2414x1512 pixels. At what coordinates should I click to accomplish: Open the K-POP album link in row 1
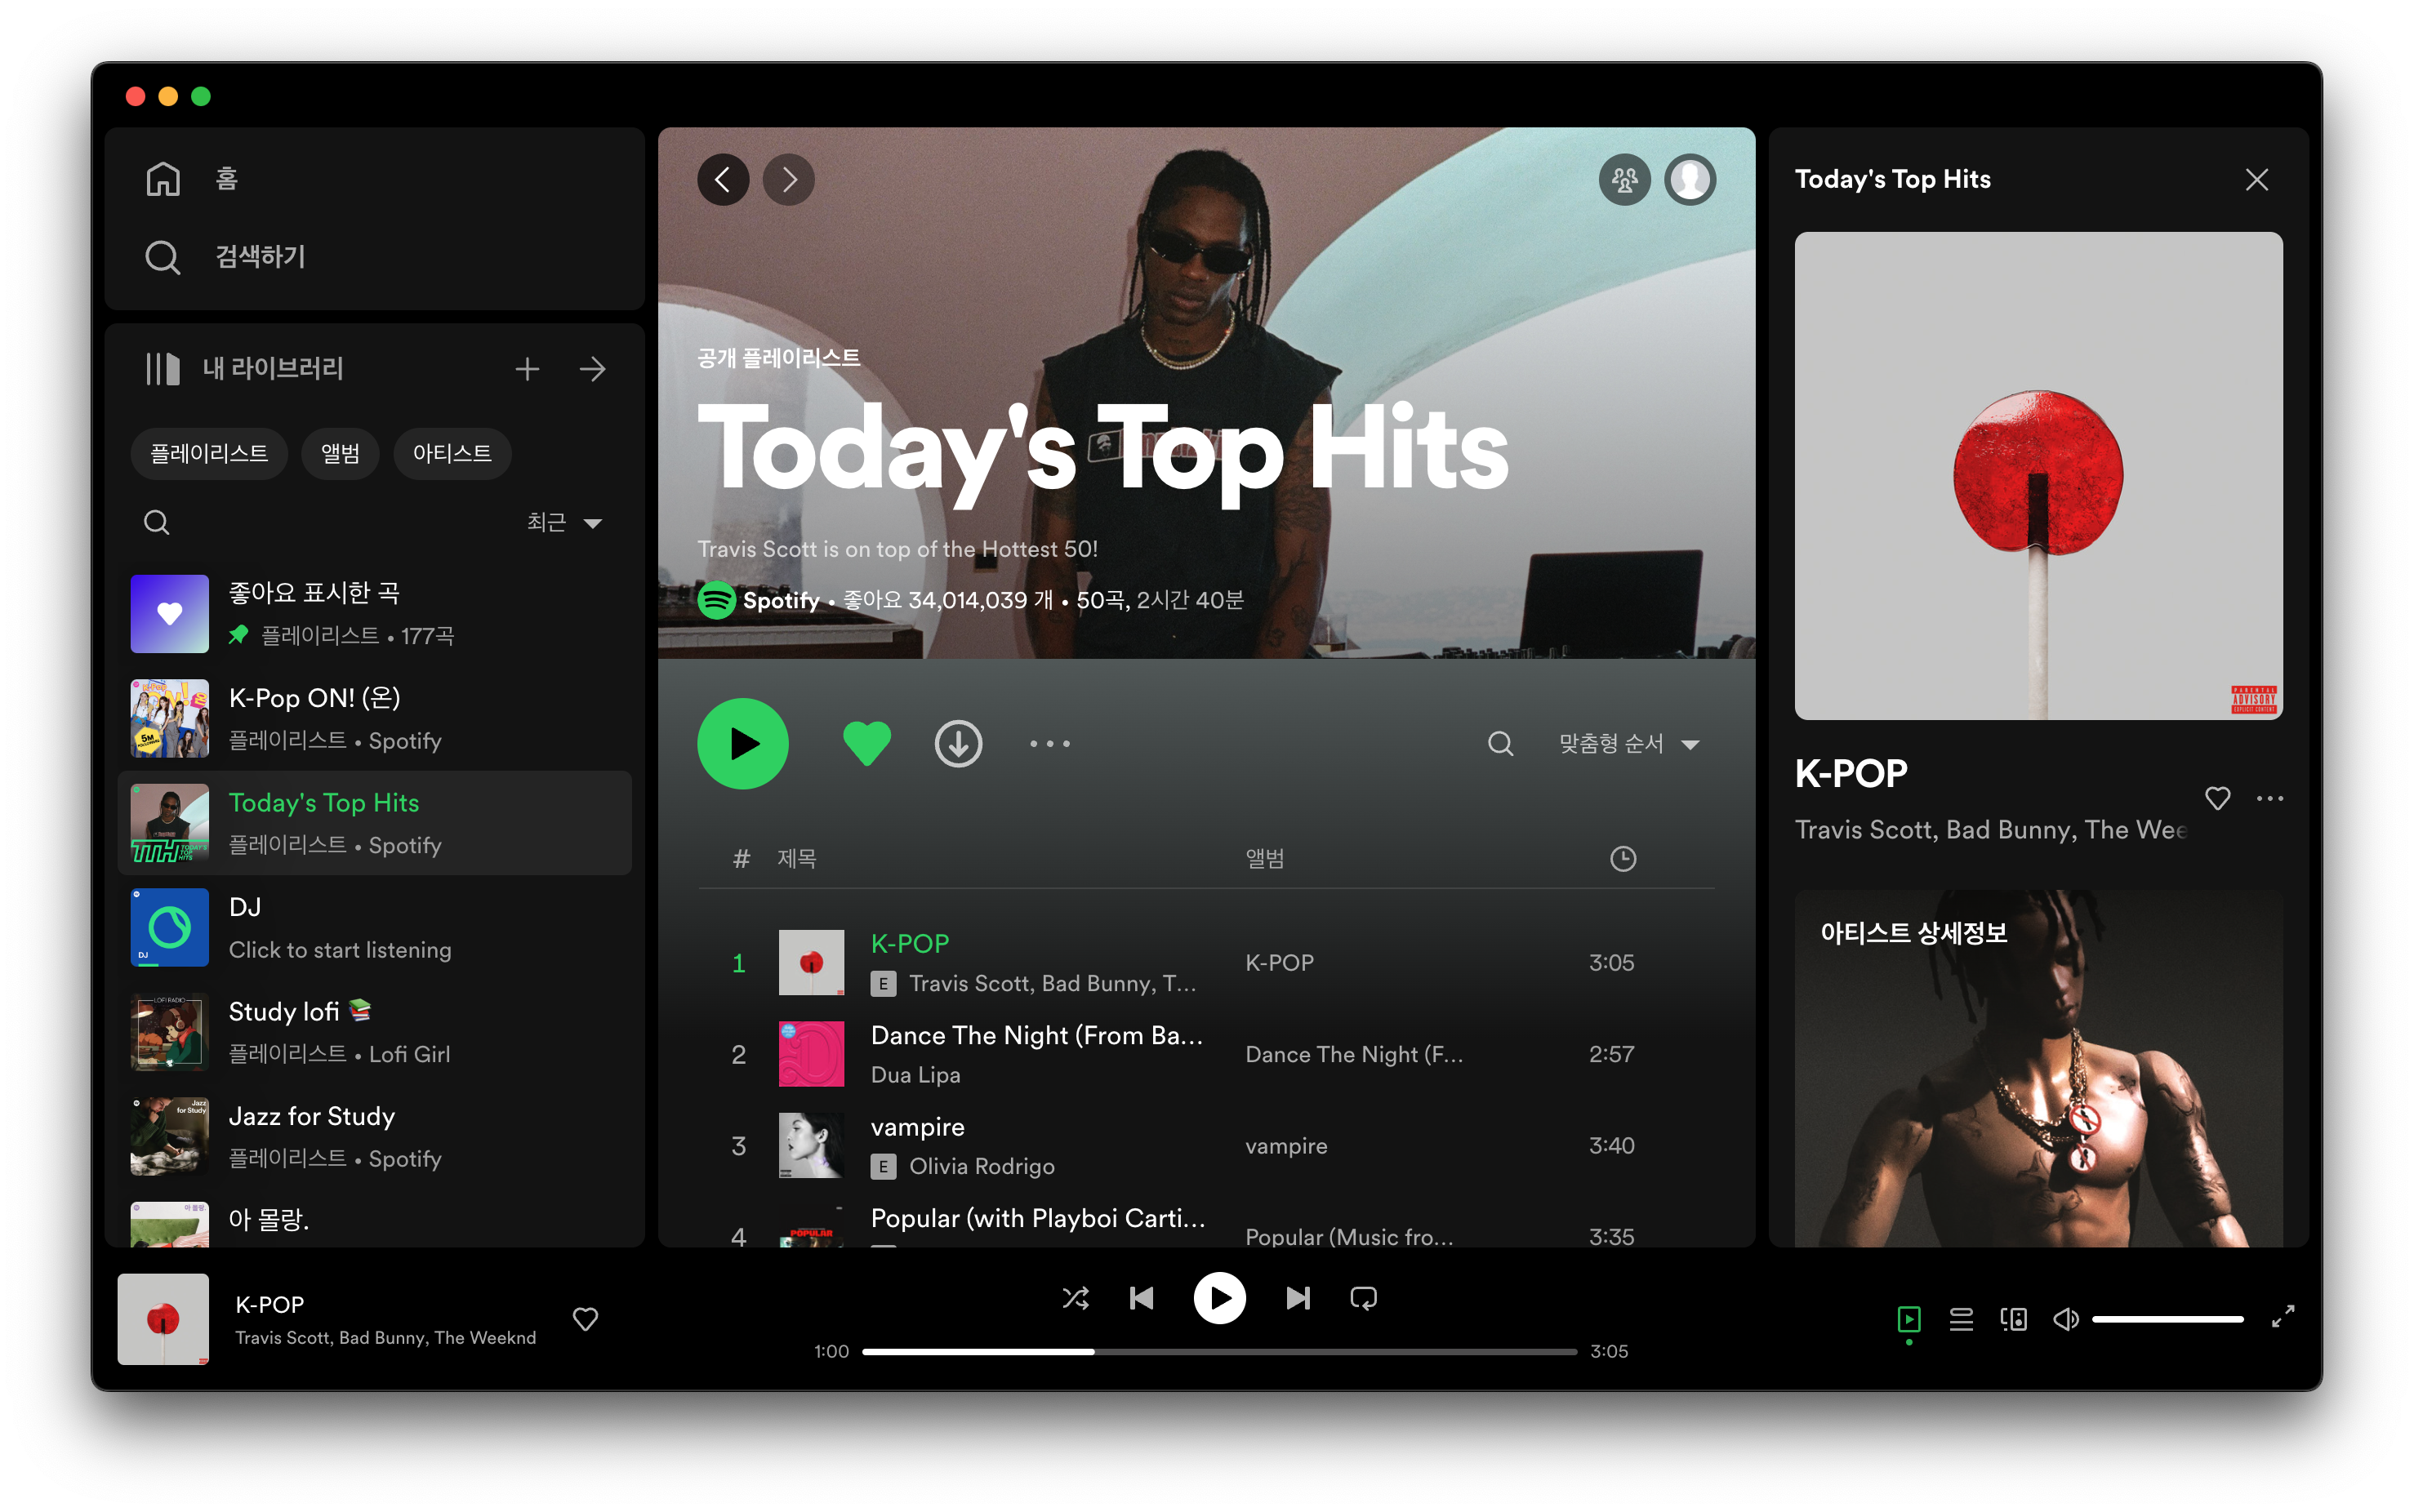[x=1280, y=963]
